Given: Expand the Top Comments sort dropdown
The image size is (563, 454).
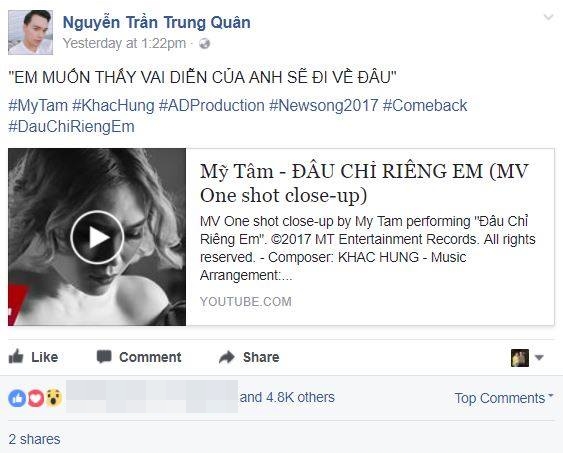Looking at the screenshot, I should click(x=504, y=398).
